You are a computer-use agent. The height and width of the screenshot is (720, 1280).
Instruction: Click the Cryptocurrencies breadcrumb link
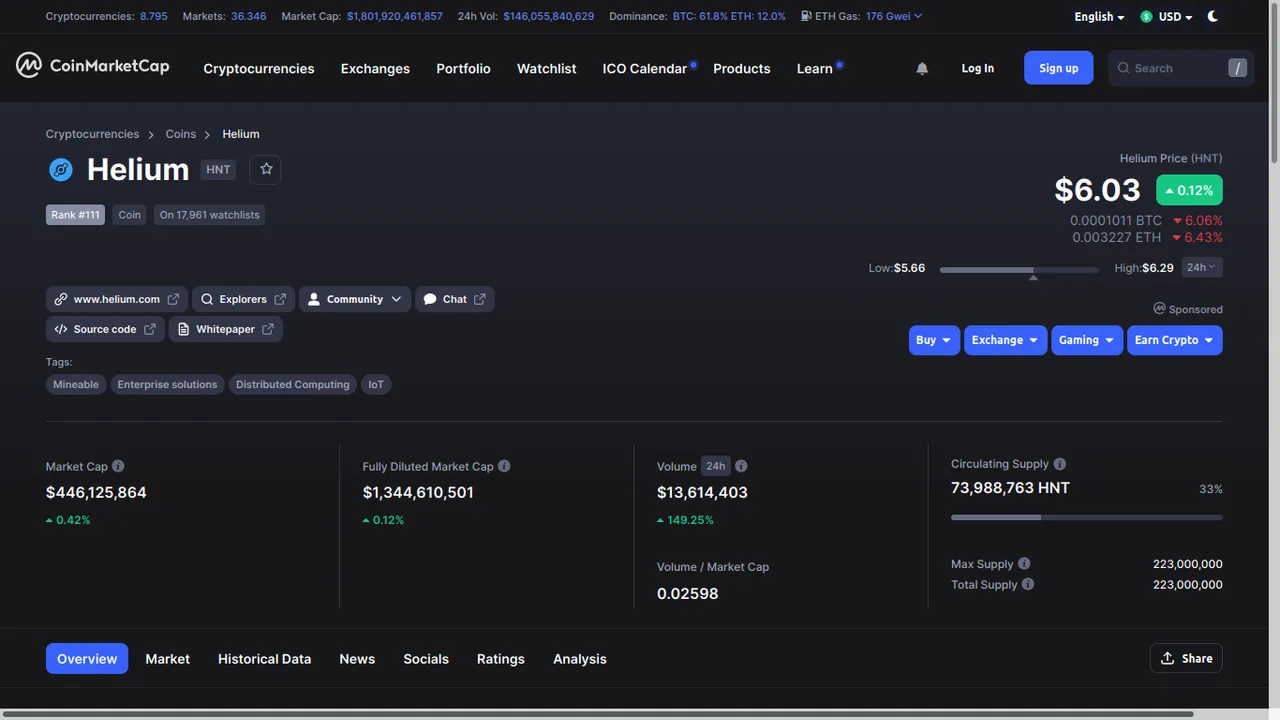point(92,134)
